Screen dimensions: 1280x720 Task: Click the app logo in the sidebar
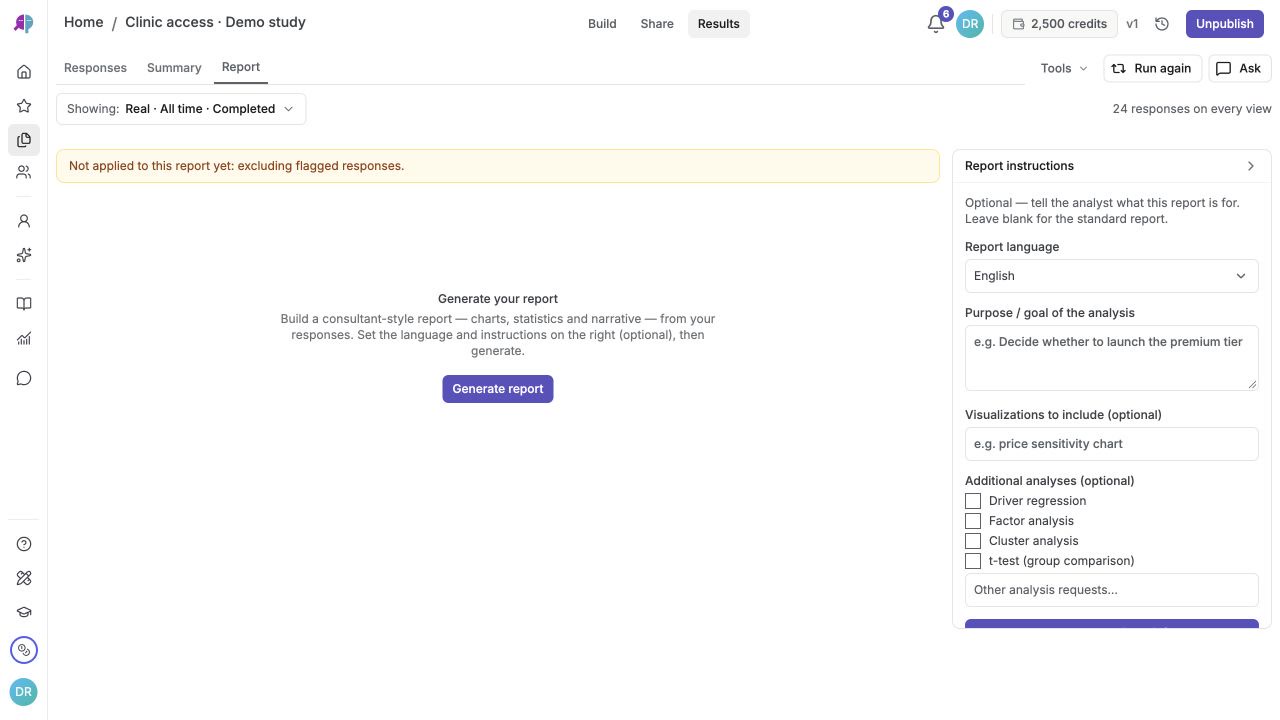pos(23,24)
